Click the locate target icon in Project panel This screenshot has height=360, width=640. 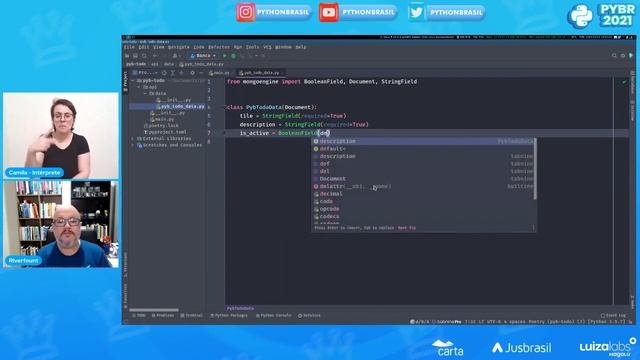coord(164,73)
